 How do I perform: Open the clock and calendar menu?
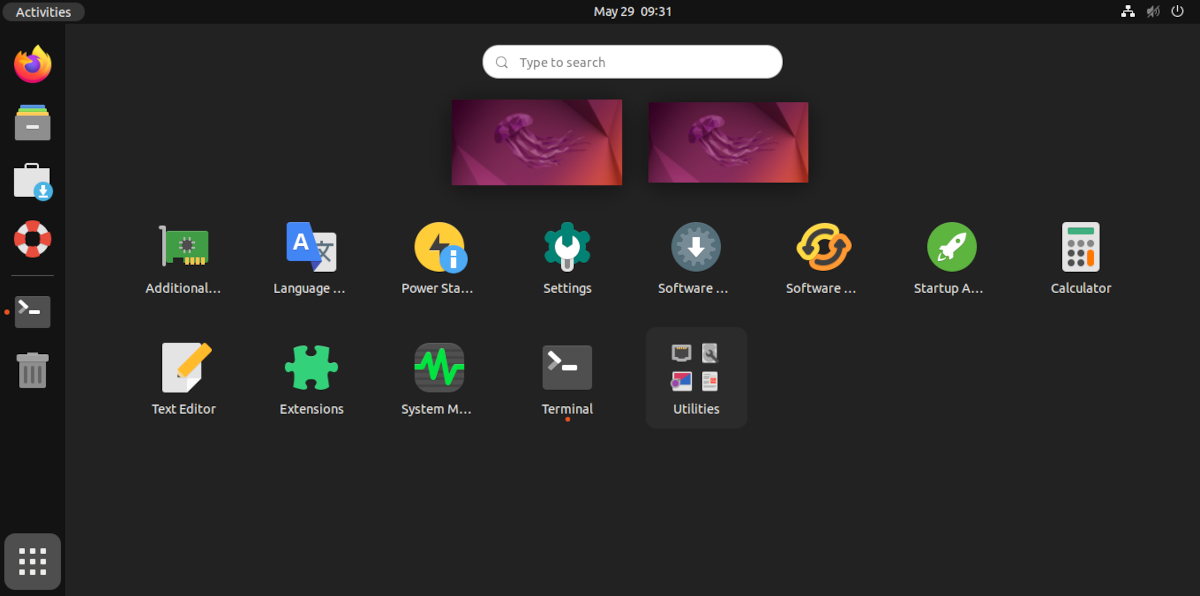point(631,11)
